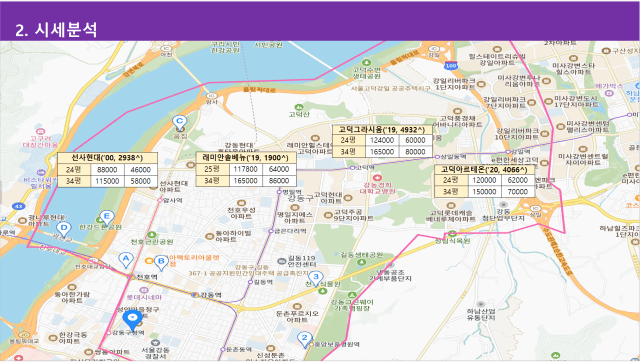Click the 둔촌푸르지오아파트 apartment icon

coord(297,306)
